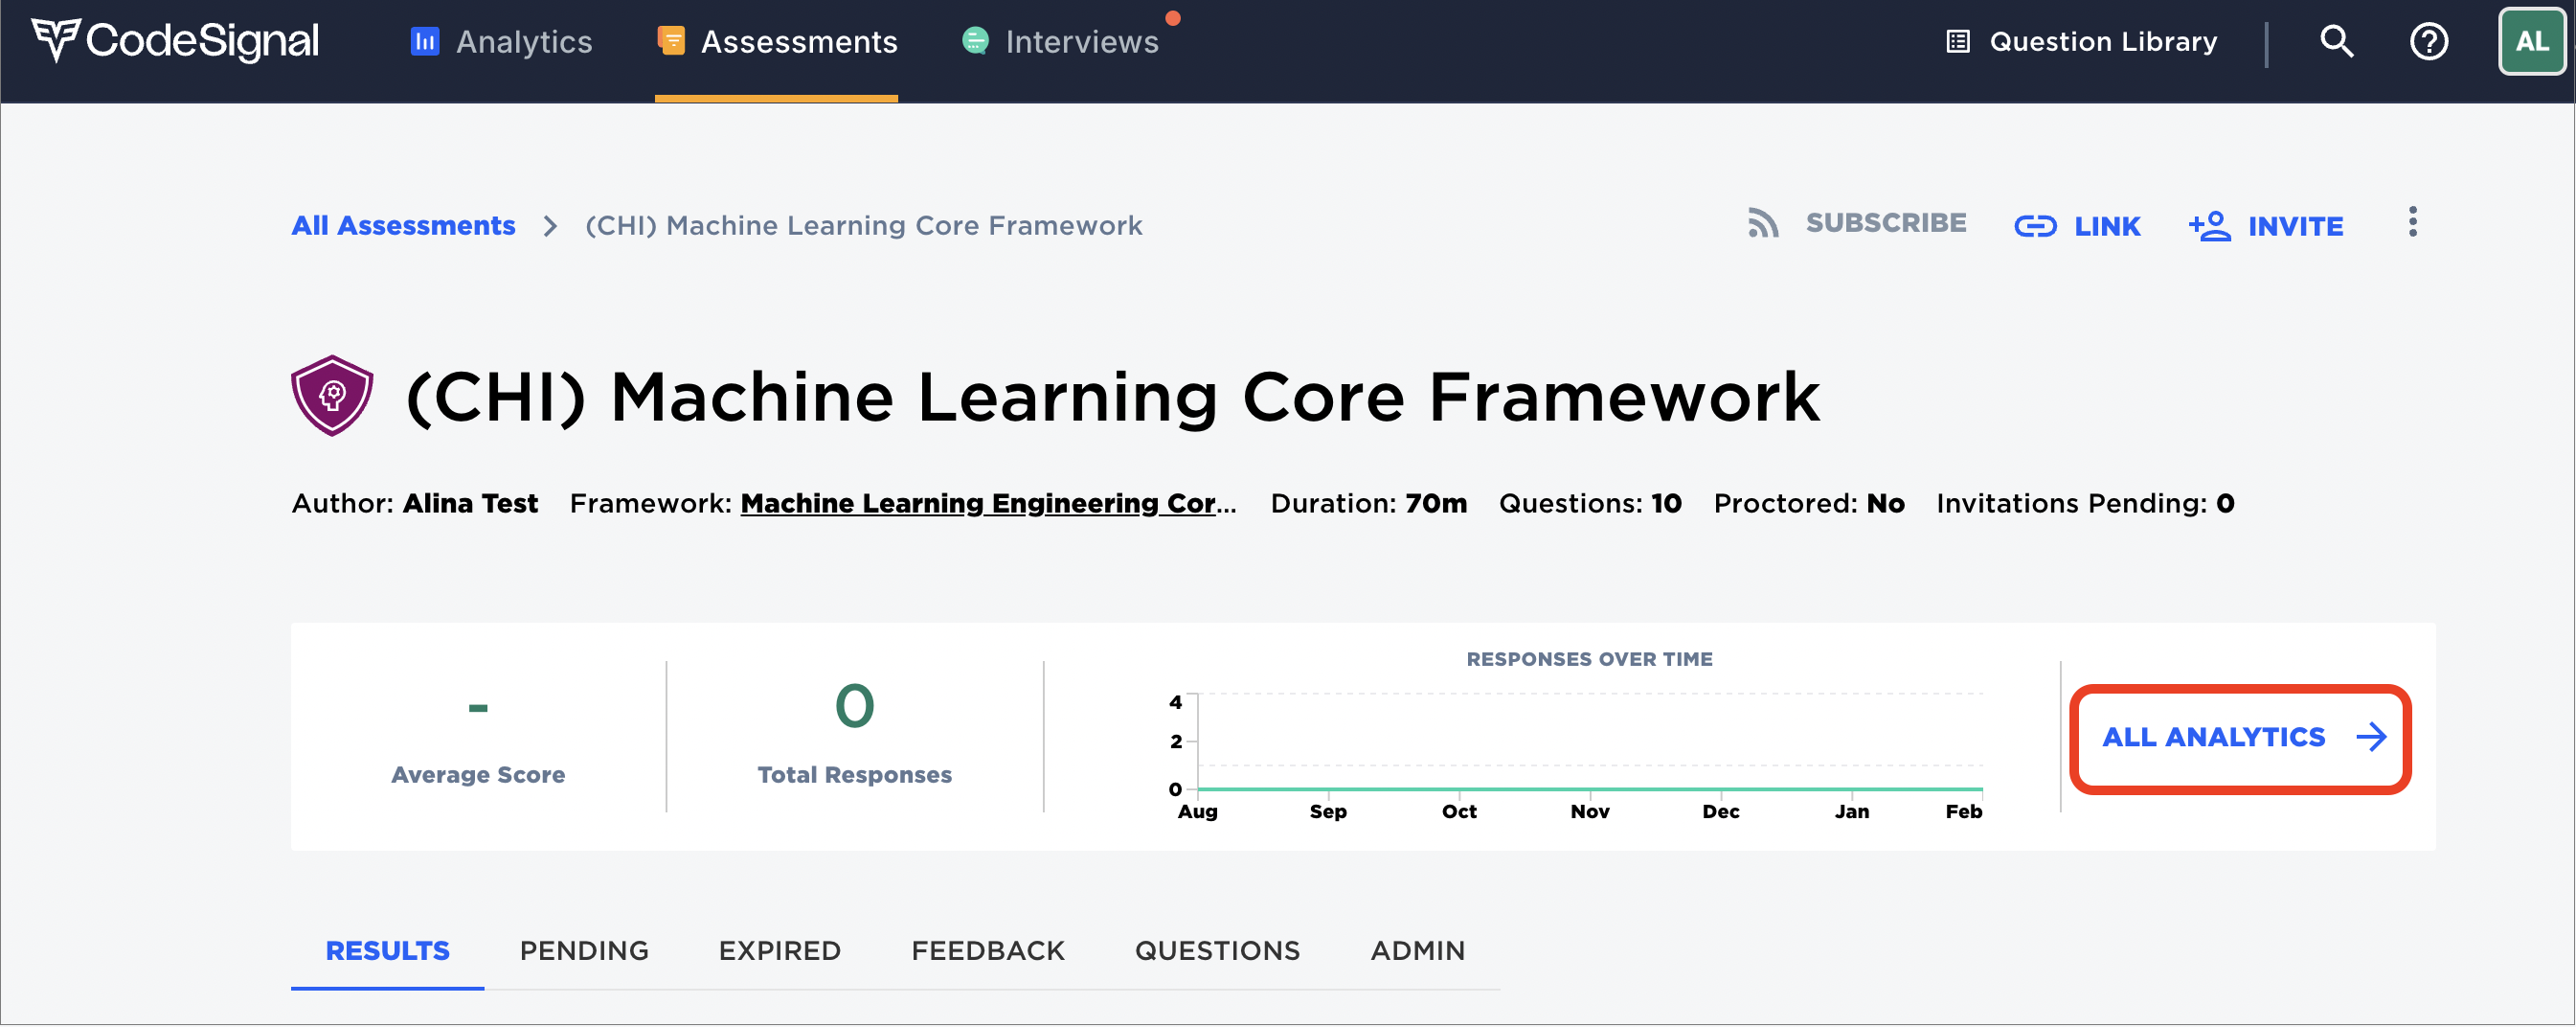Open the help question-mark icon
Viewport: 2576px width, 1027px height.
coord(2428,42)
